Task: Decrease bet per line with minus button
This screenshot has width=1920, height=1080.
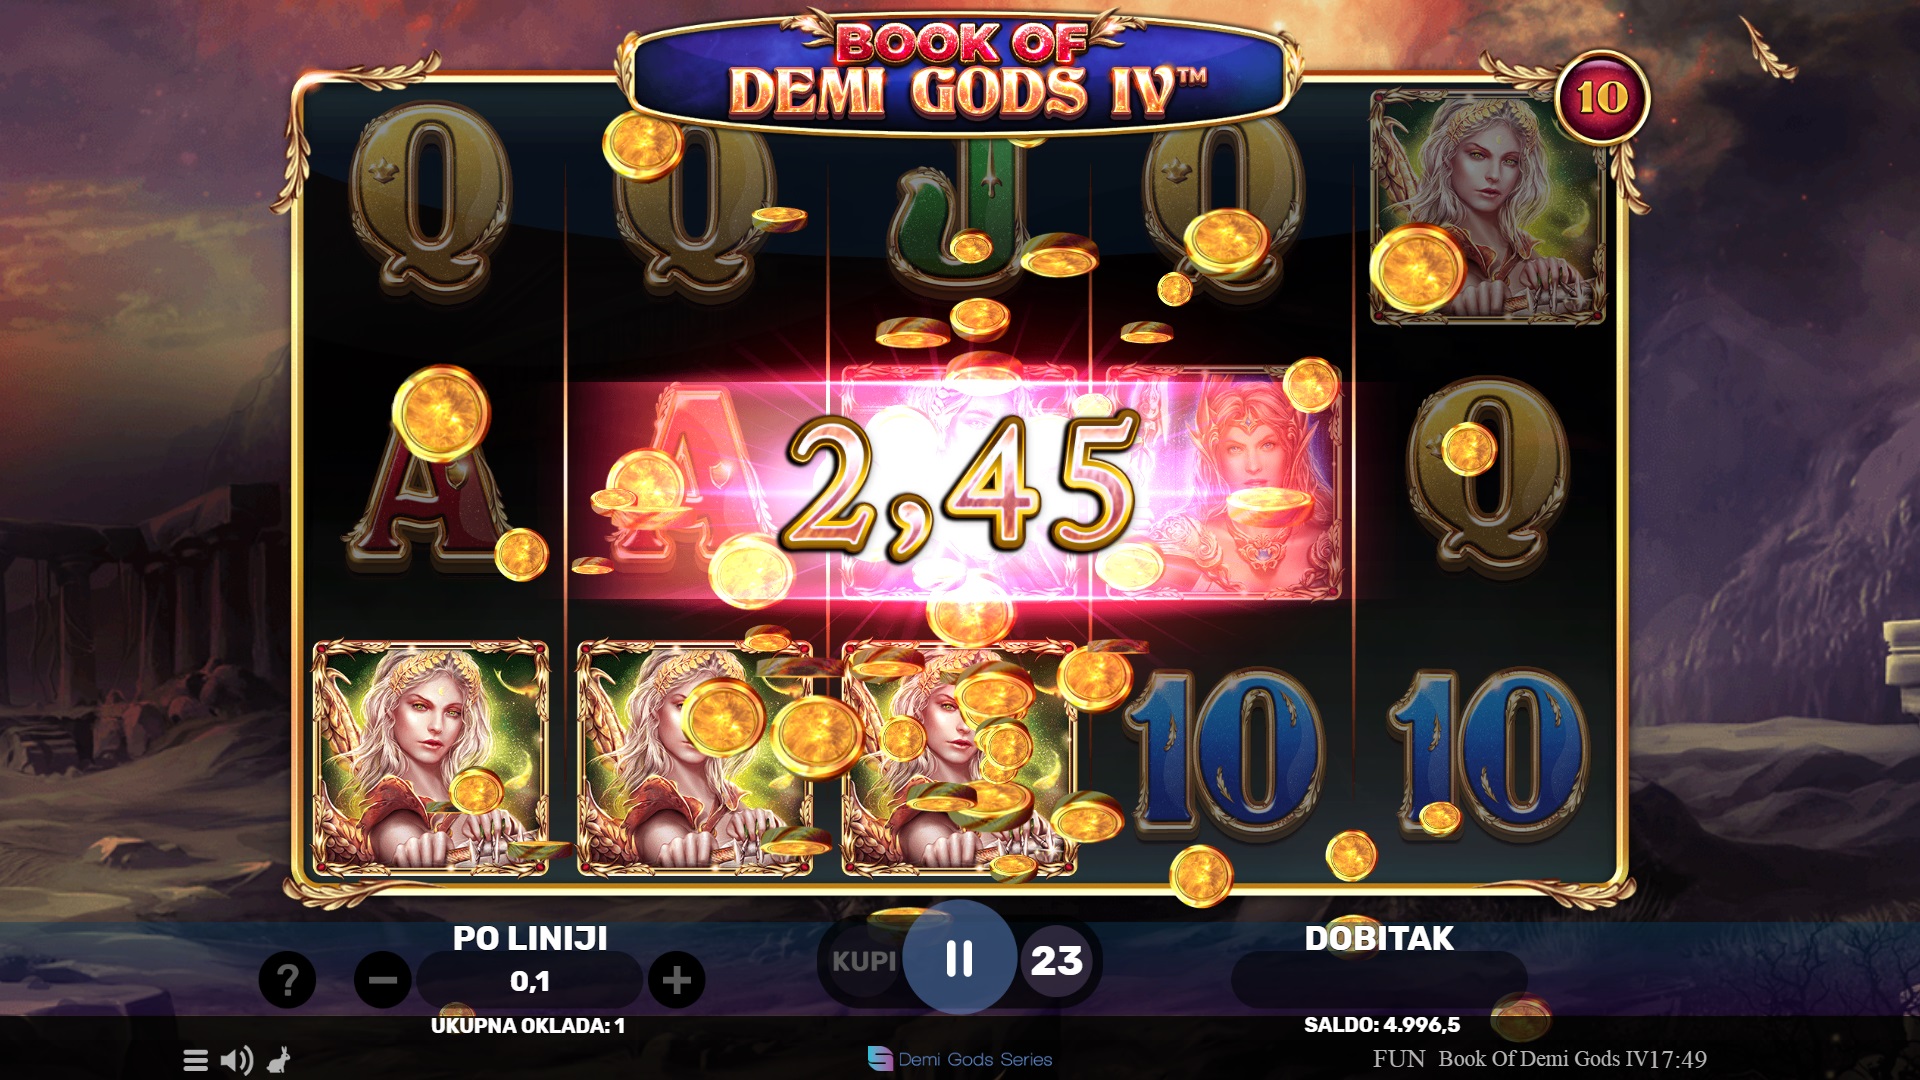Action: coord(383,980)
